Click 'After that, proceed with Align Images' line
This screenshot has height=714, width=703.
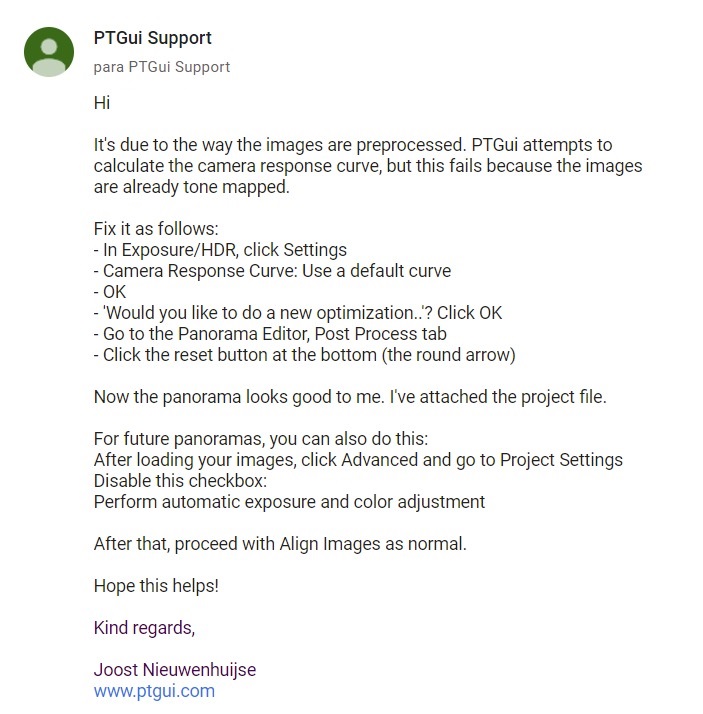(x=280, y=544)
